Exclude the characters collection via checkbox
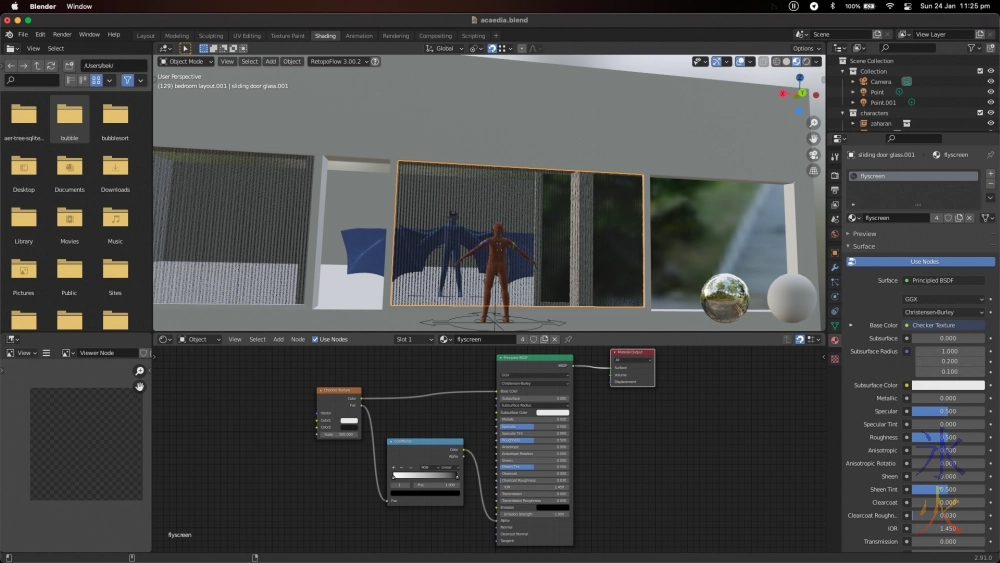This screenshot has width=1000, height=563. pyautogui.click(x=979, y=113)
